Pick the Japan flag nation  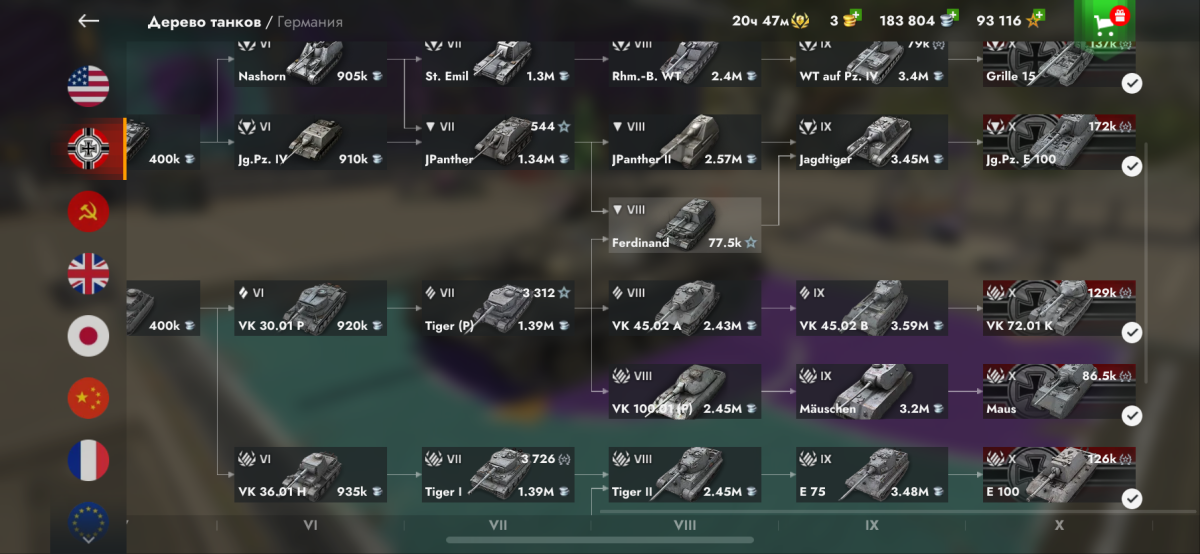[88, 336]
